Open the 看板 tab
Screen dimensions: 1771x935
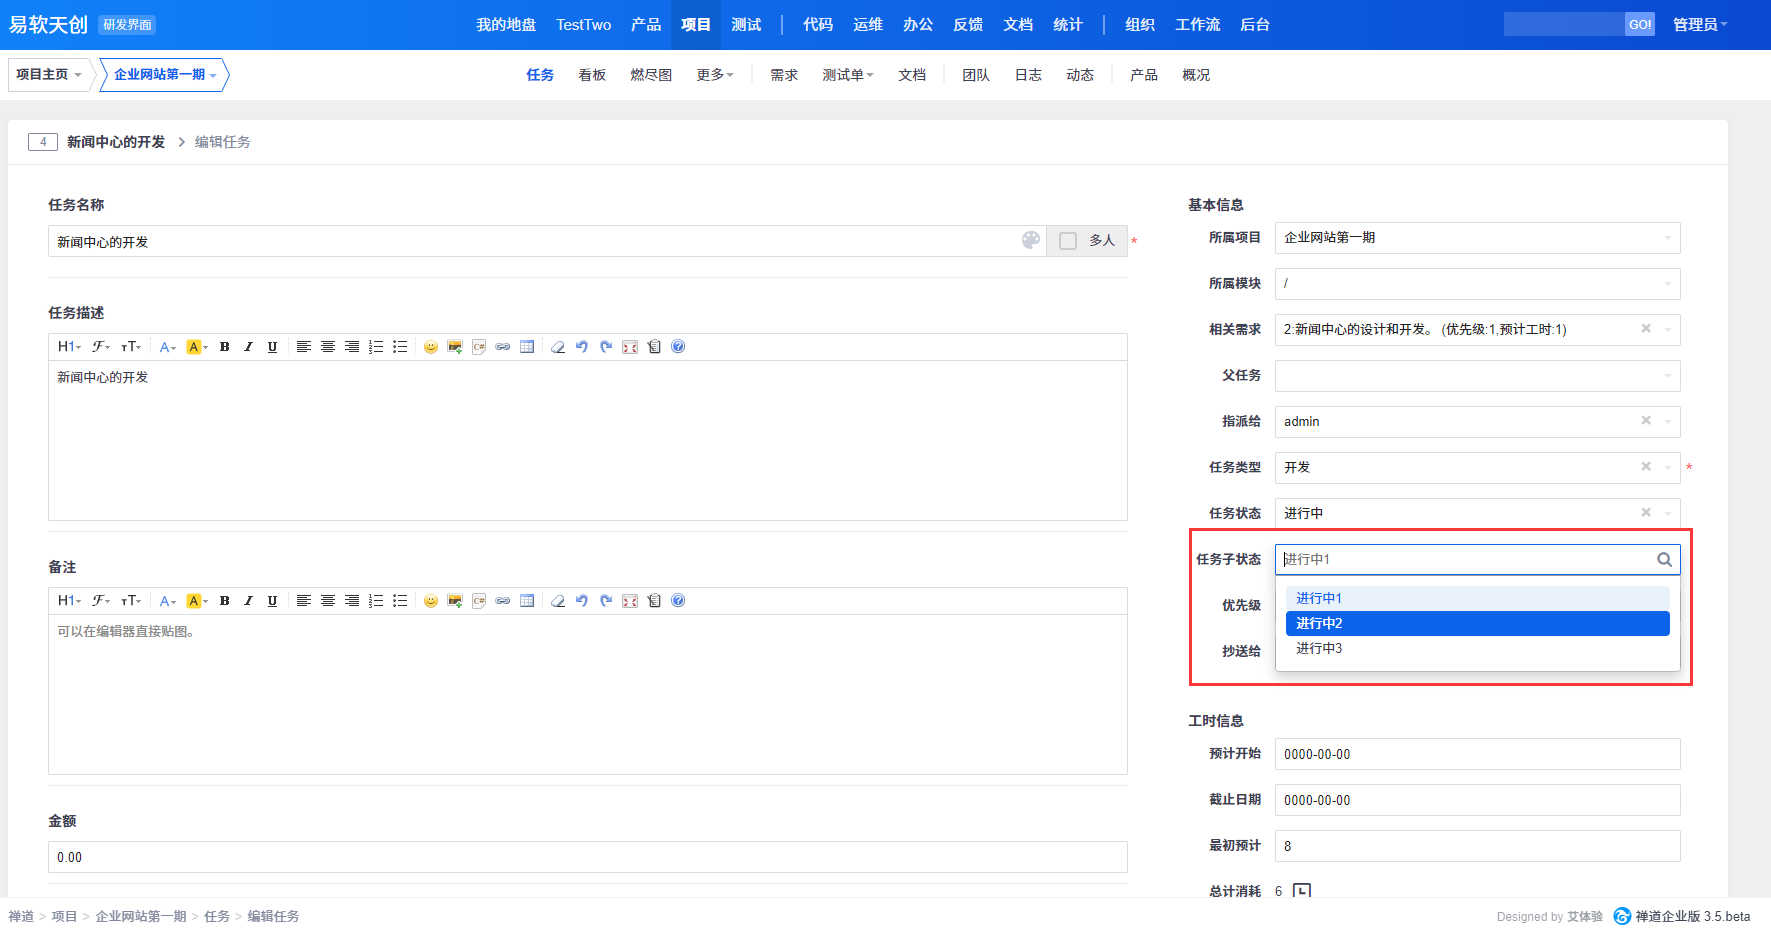tap(592, 75)
